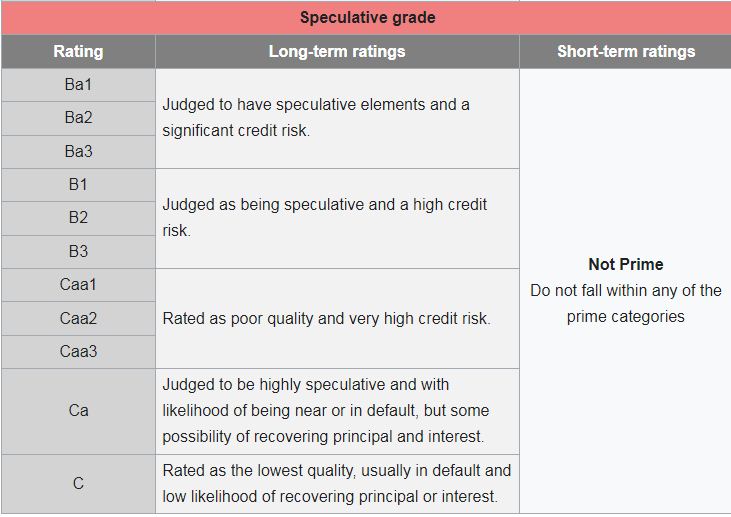
Task: Click the 'poor quality' description text
Action: click(x=326, y=318)
